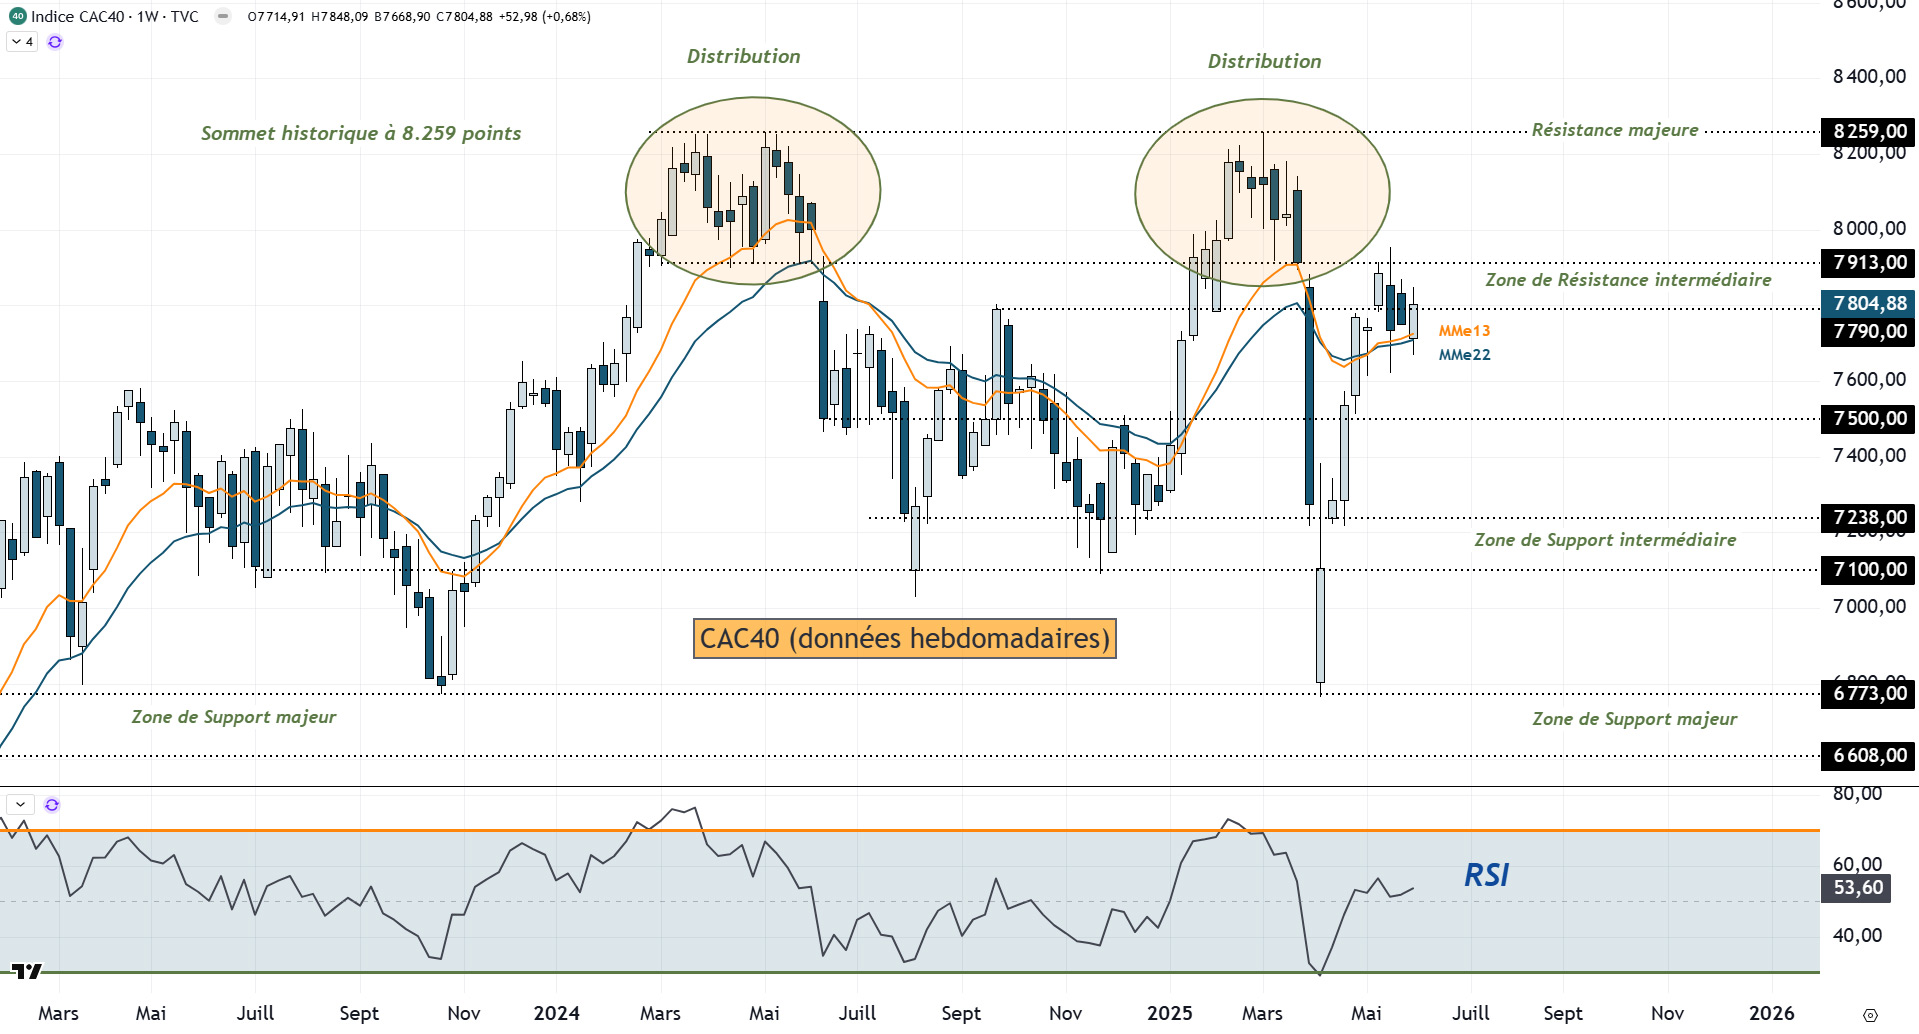Click the 8259,00 major resistance price label
This screenshot has width=1919, height=1034.
(x=1868, y=131)
